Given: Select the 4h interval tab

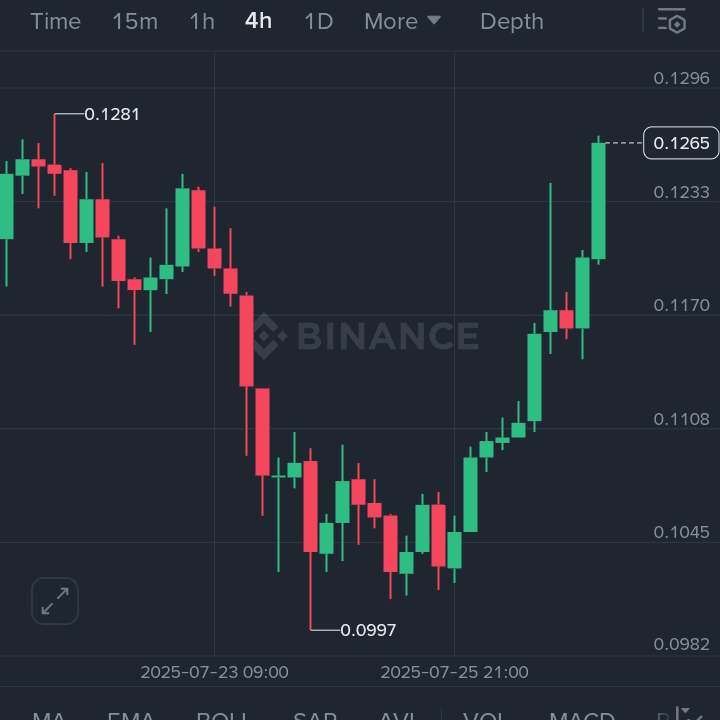Looking at the screenshot, I should pos(258,21).
